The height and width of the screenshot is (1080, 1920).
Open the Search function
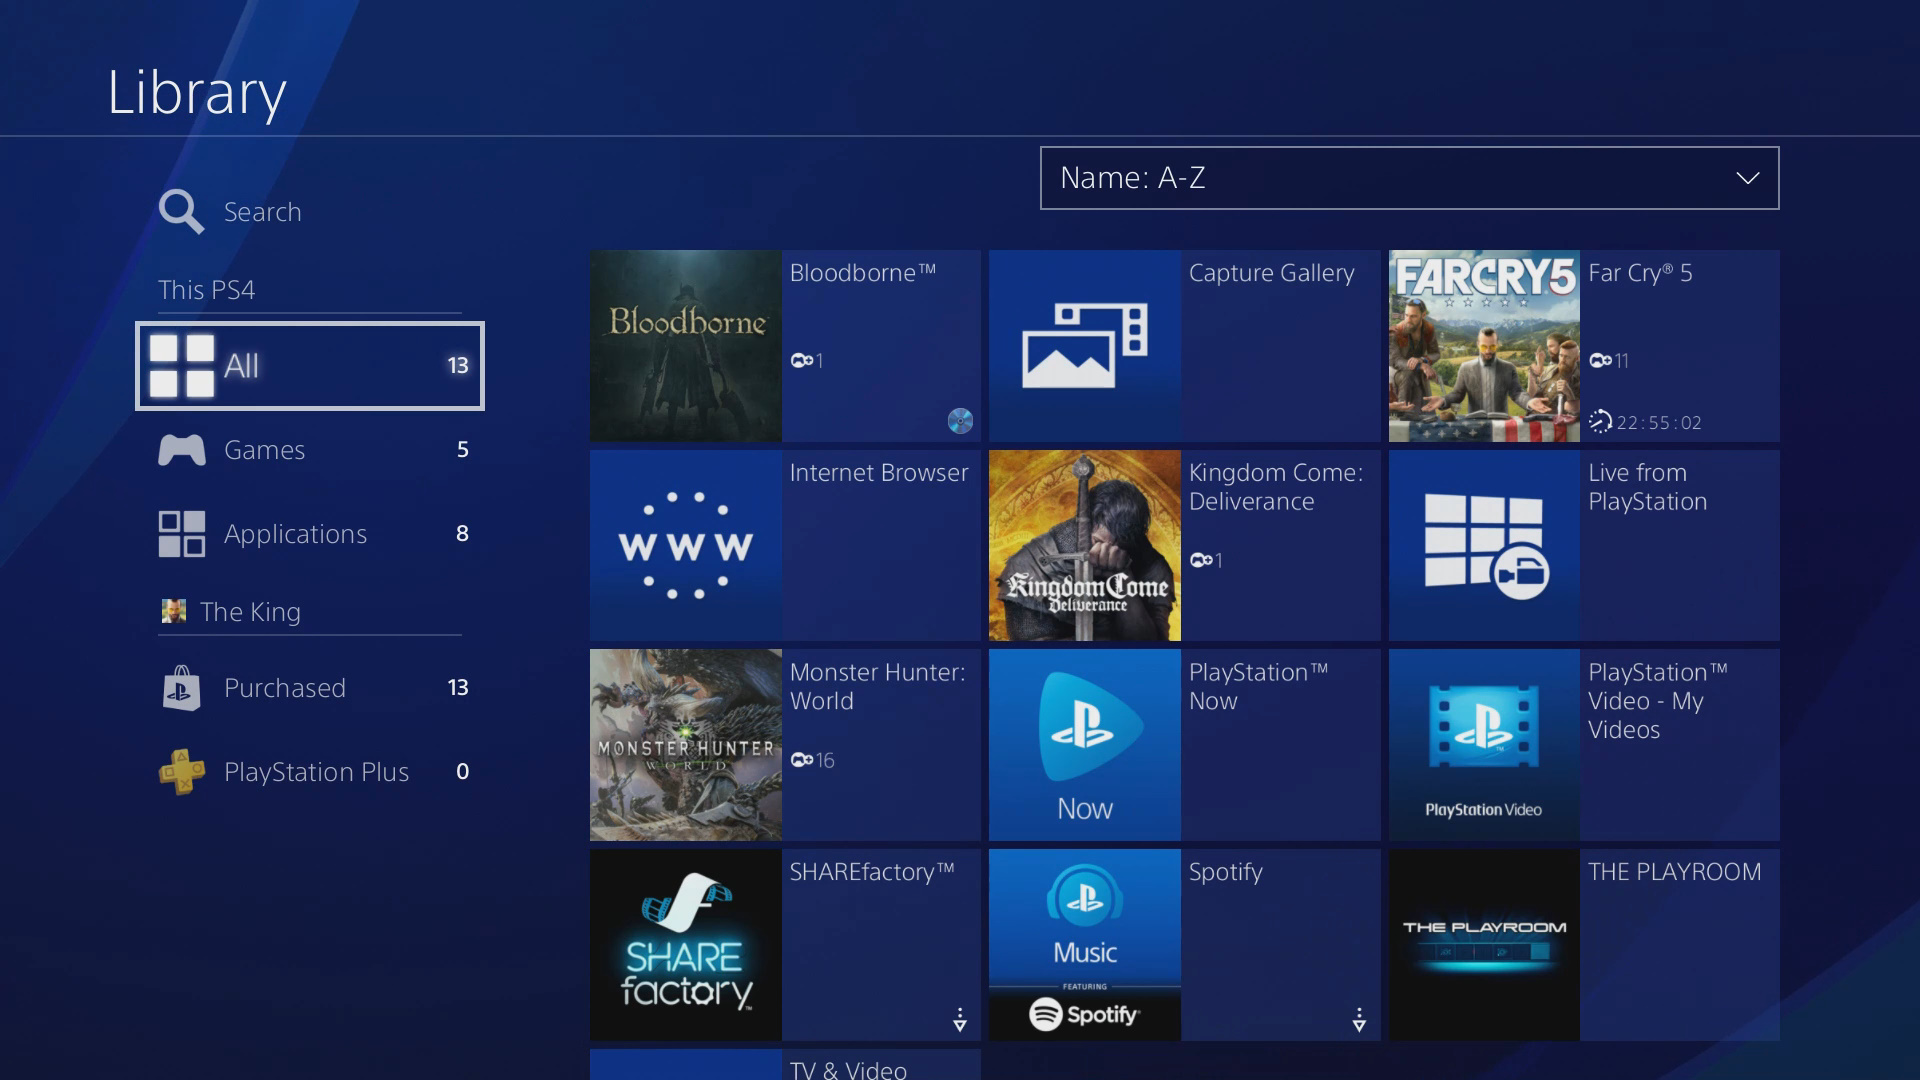coord(263,211)
